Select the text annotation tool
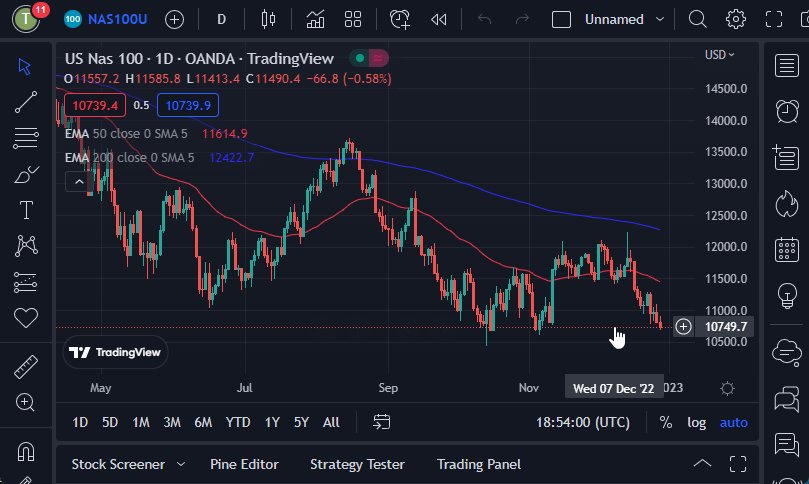The width and height of the screenshot is (809, 484). [x=25, y=210]
